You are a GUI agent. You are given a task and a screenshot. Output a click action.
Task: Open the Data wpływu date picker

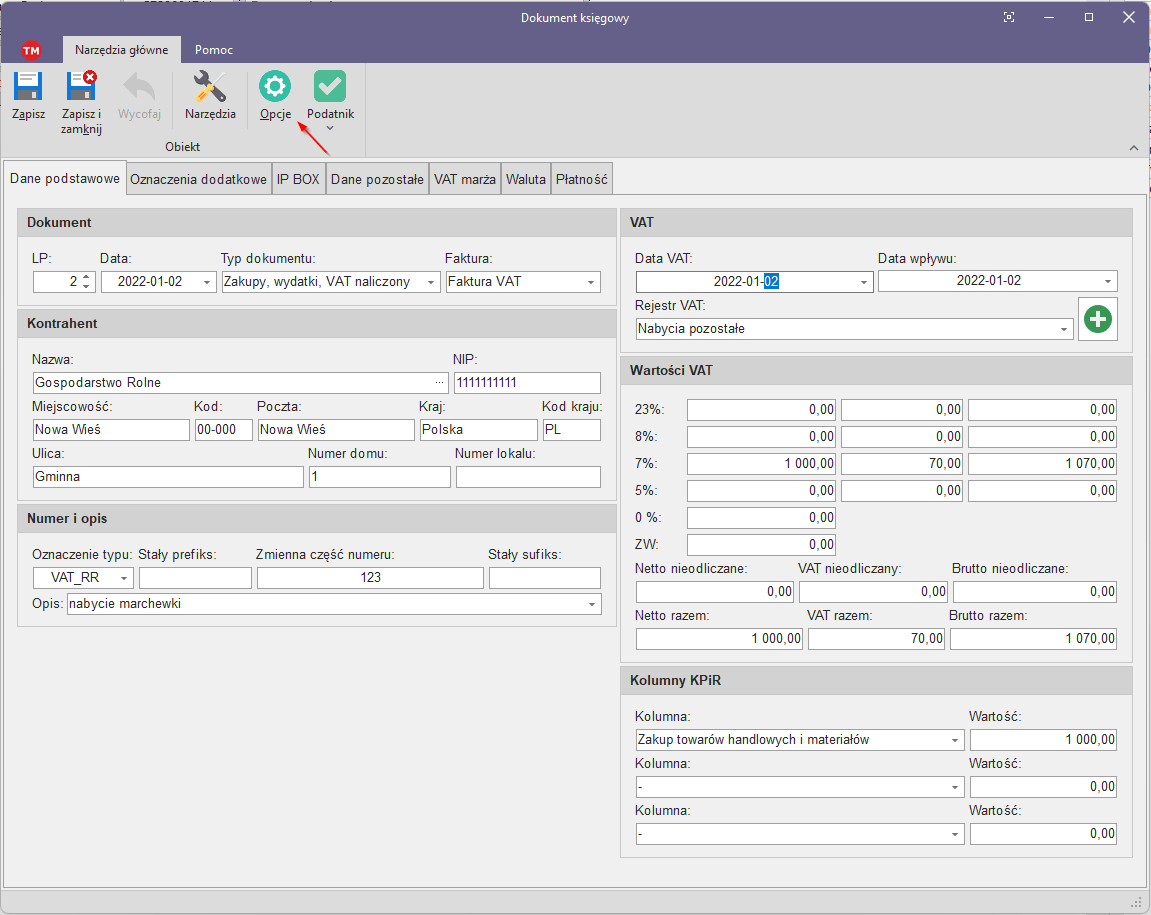[1108, 282]
